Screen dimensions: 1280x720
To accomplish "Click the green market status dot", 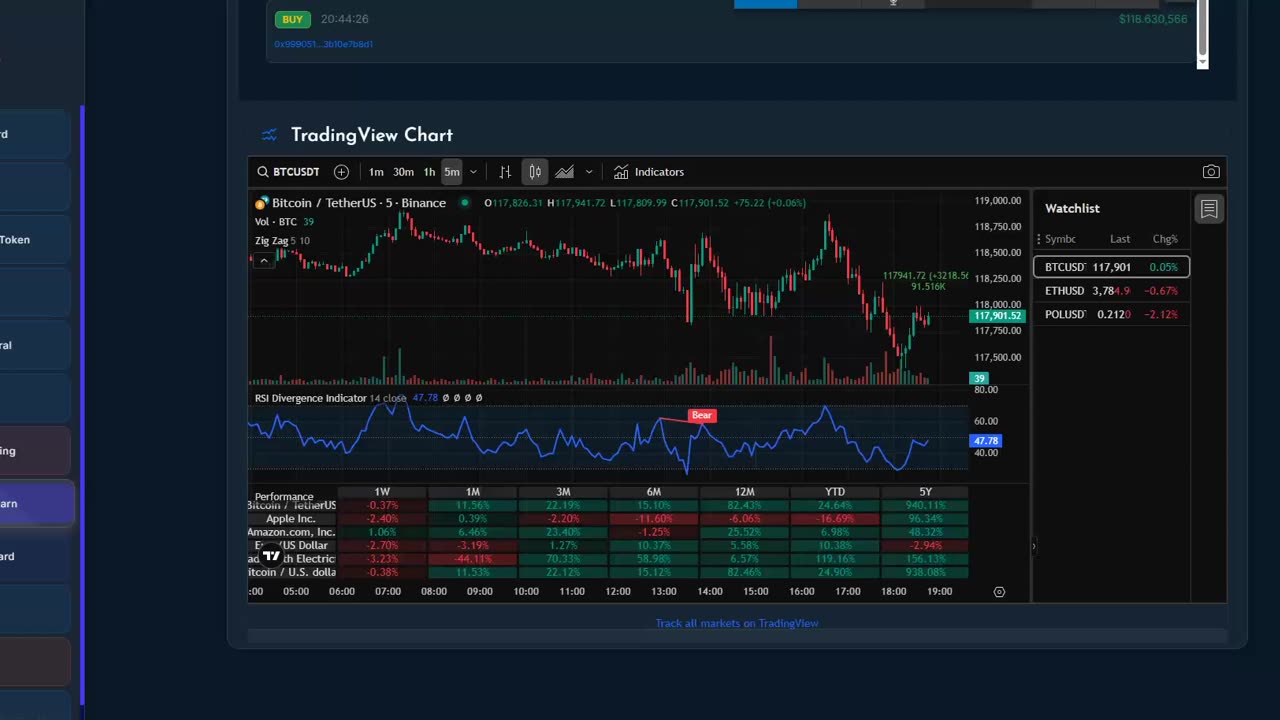I will 464,203.
